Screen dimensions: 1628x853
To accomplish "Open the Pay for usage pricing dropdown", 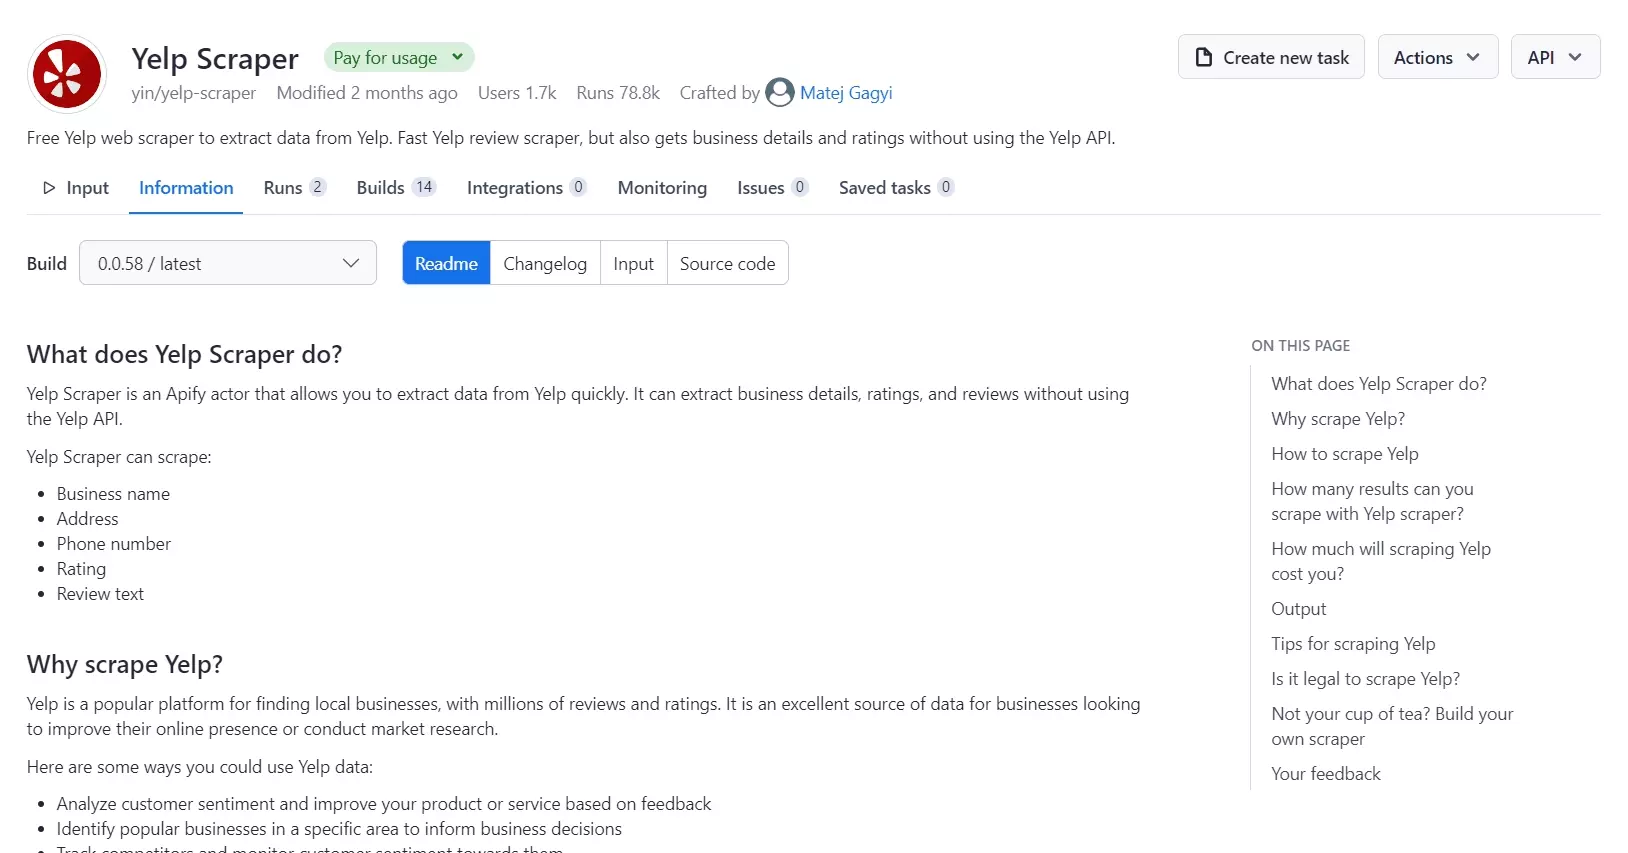I will tap(398, 58).
